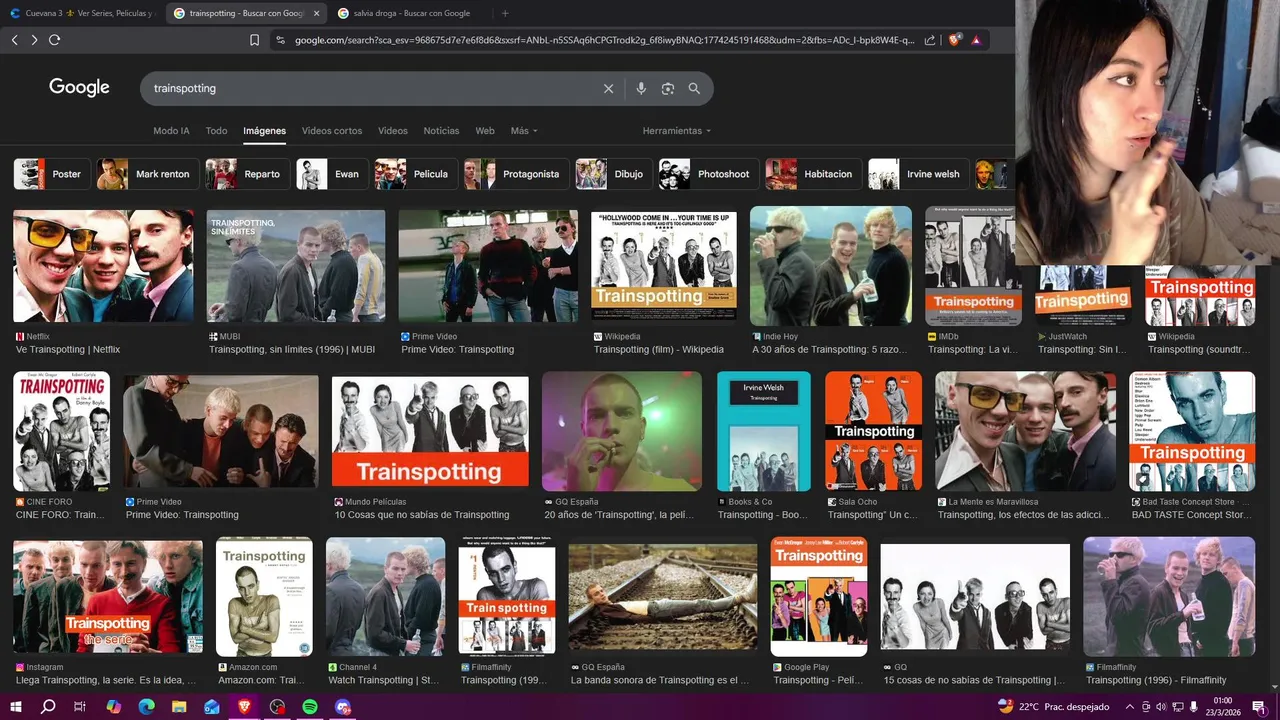Filter images by Pelicula chip

(x=416, y=174)
